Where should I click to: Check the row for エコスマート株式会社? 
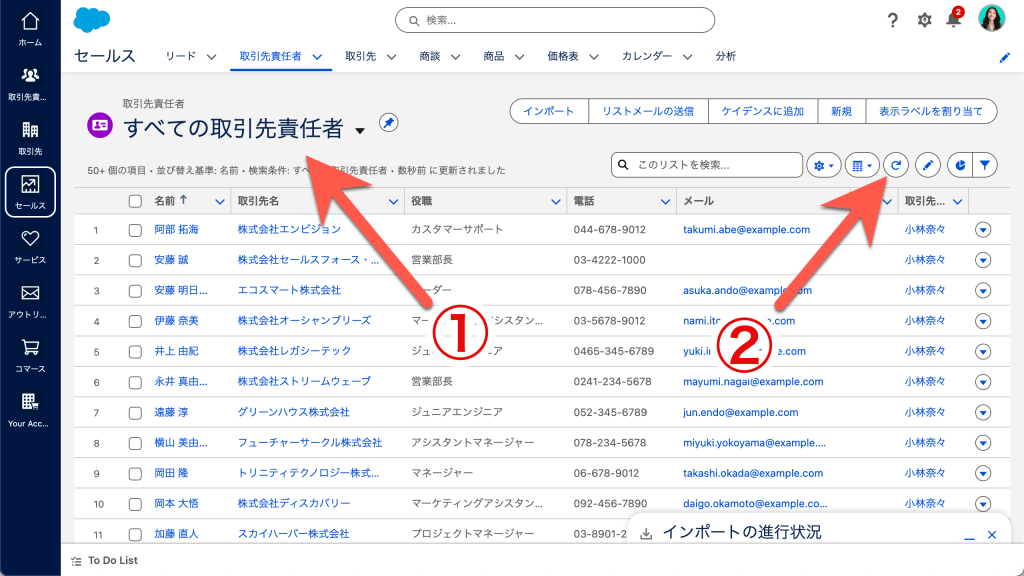tap(135, 291)
